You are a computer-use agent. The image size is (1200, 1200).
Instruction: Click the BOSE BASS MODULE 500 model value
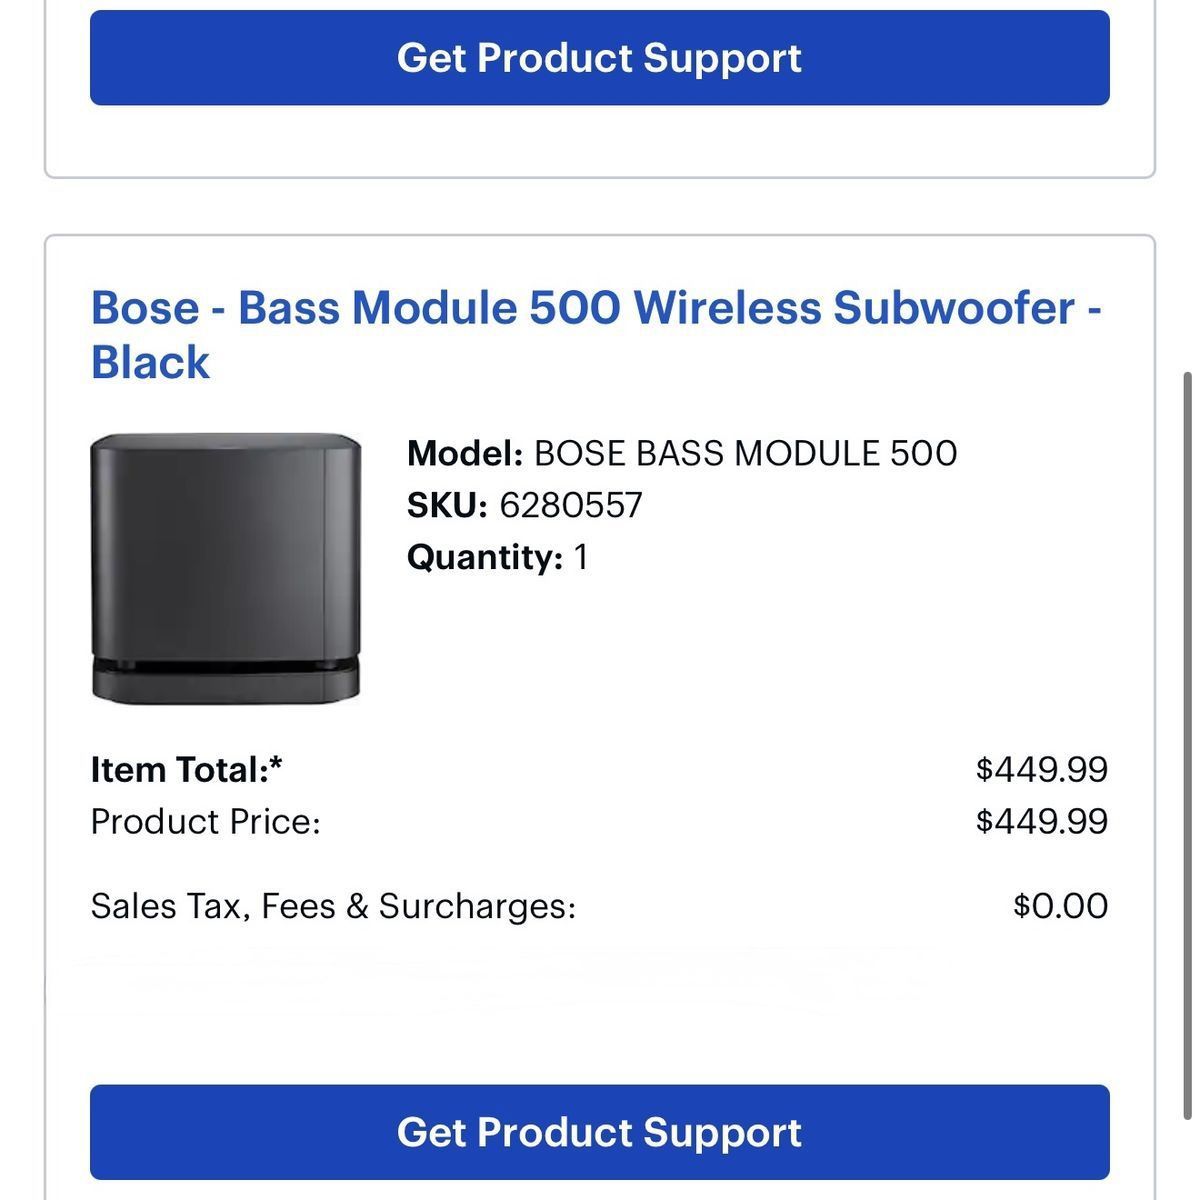click(x=745, y=454)
